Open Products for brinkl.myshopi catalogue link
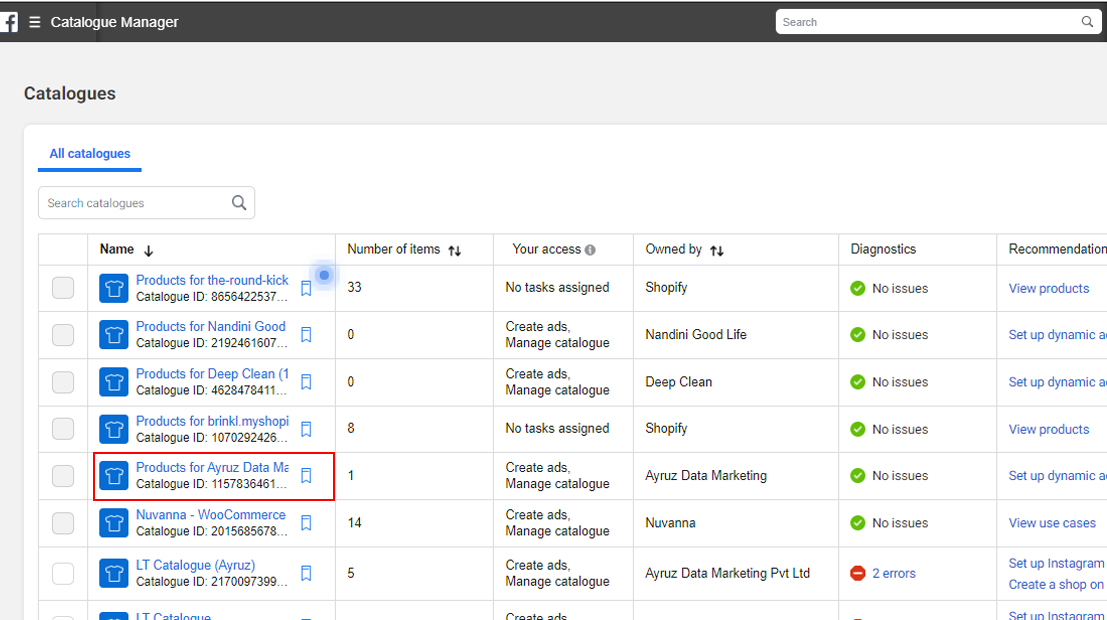Screen dimensions: 1107x620 [x=212, y=421]
